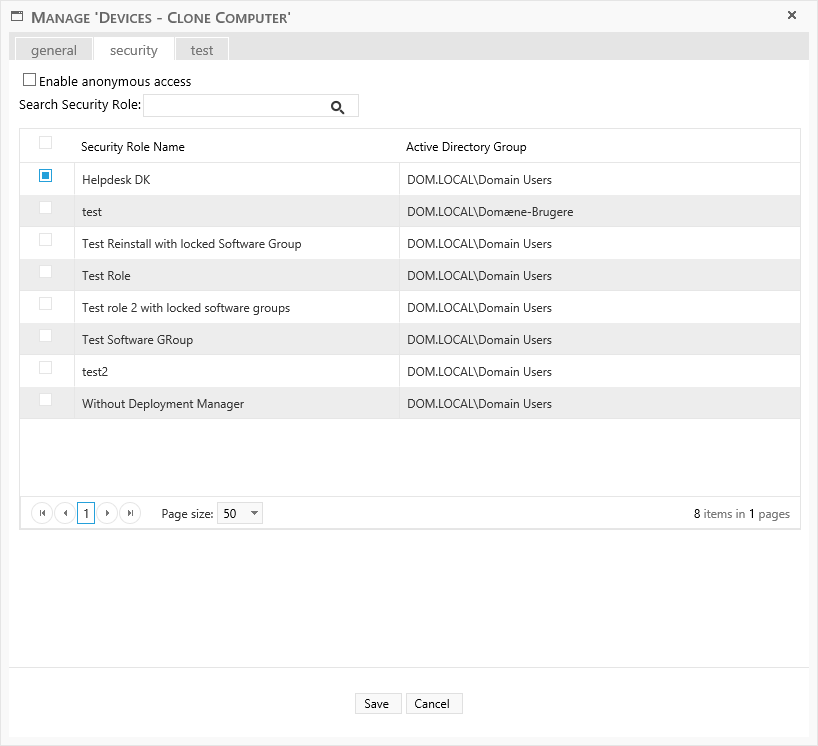
Task: Click the Cancel button
Action: [x=433, y=703]
